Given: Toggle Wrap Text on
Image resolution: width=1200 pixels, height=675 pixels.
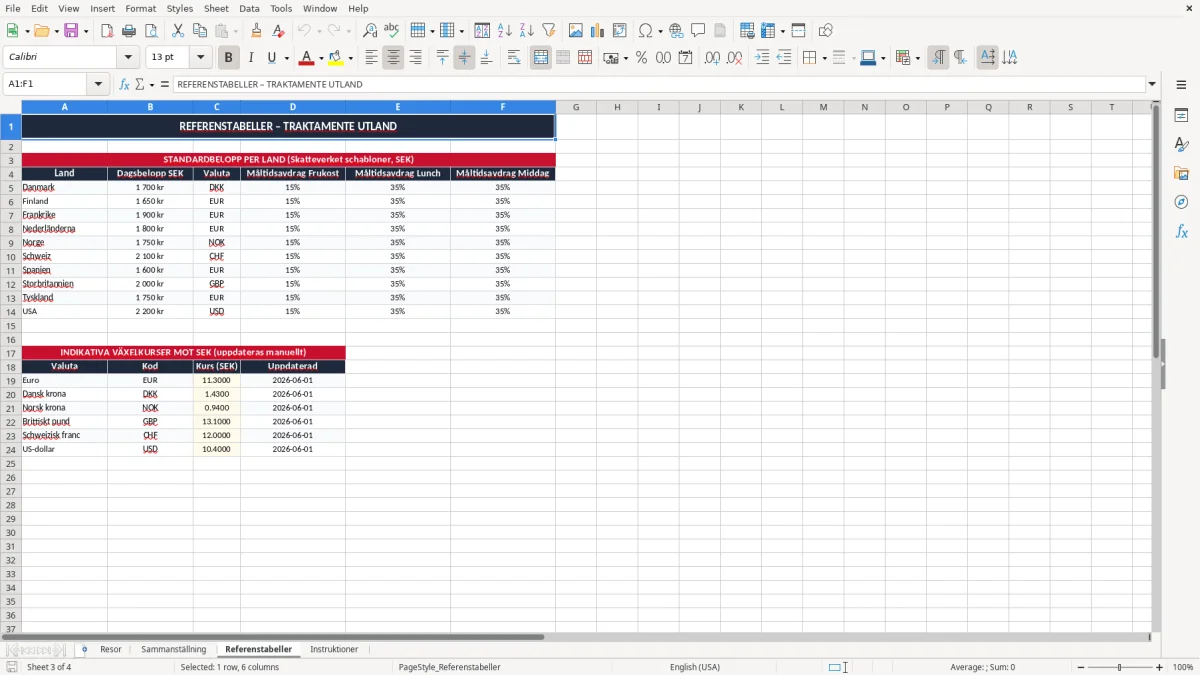Looking at the screenshot, I should coord(514,58).
